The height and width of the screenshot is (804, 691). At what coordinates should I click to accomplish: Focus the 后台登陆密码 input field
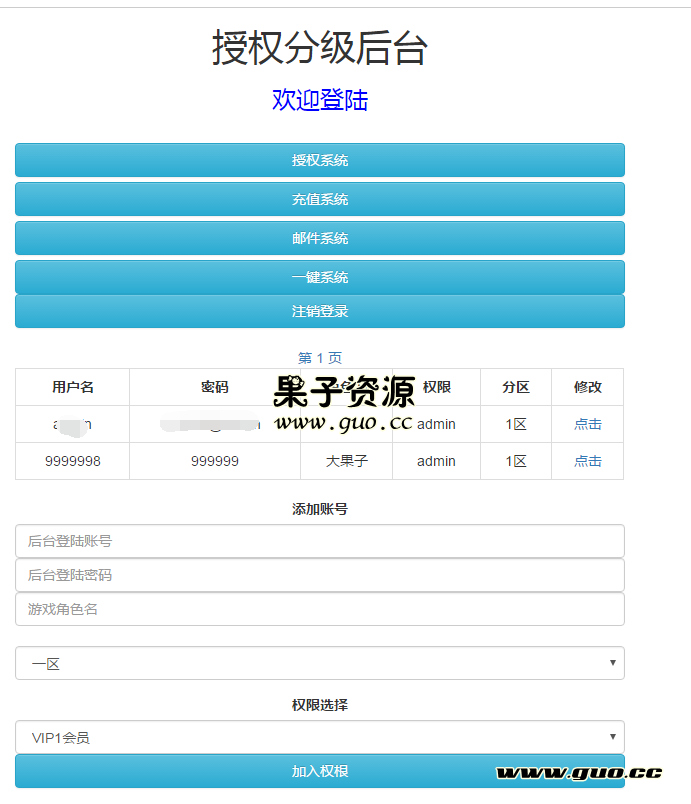coord(320,575)
